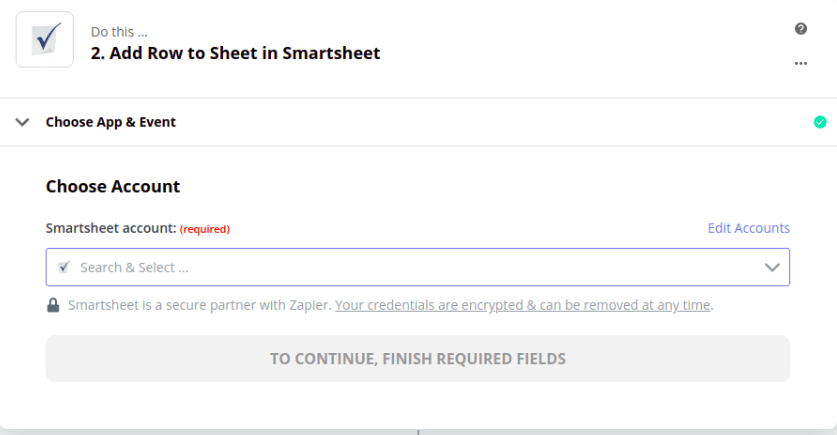Image resolution: width=837 pixels, height=435 pixels.
Task: Collapse chevron beside Choose App & Event
Action: [22, 122]
